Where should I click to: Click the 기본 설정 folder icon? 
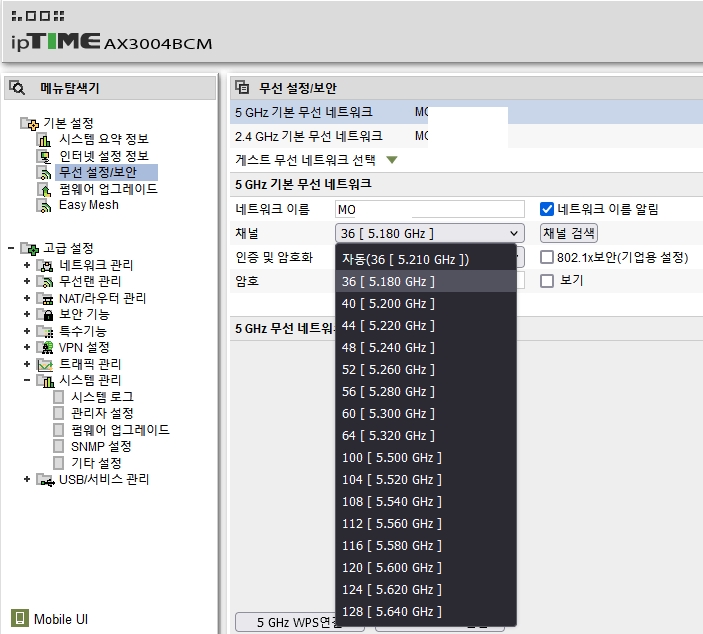pyautogui.click(x=30, y=123)
